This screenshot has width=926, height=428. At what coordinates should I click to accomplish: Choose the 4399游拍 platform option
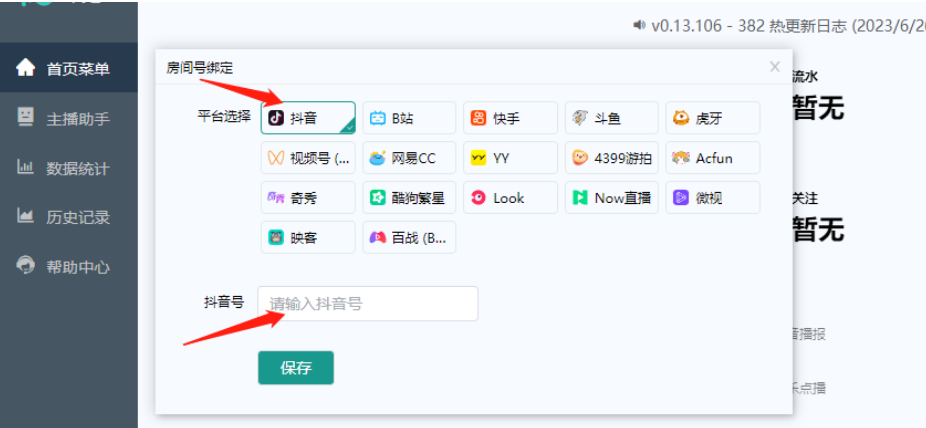pos(611,158)
